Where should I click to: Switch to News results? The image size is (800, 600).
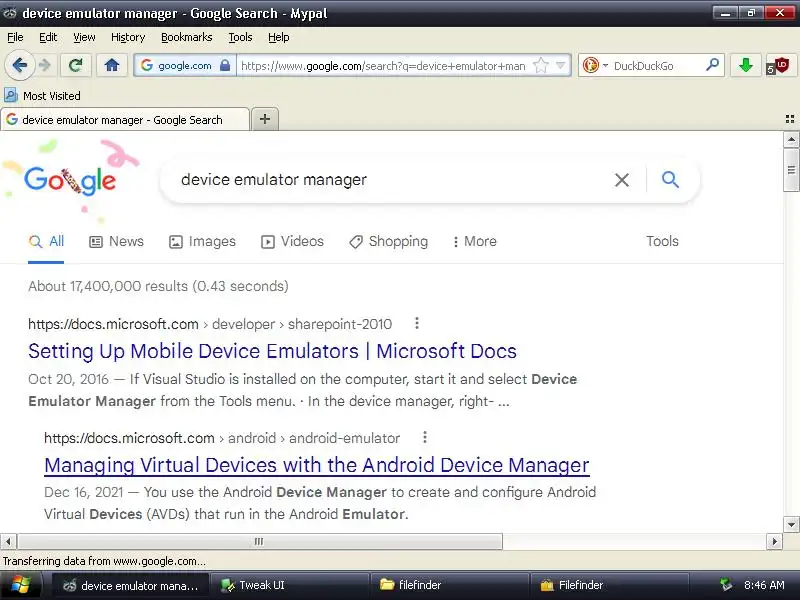116,241
